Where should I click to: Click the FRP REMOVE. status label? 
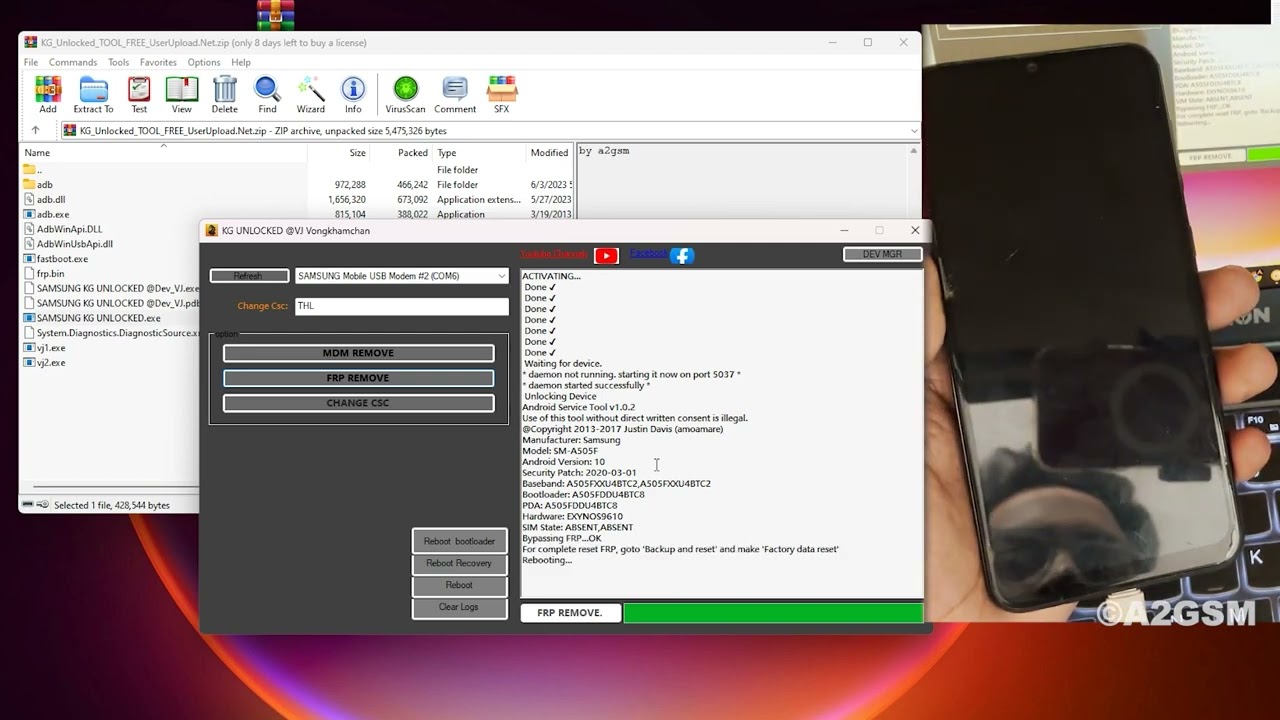(570, 613)
